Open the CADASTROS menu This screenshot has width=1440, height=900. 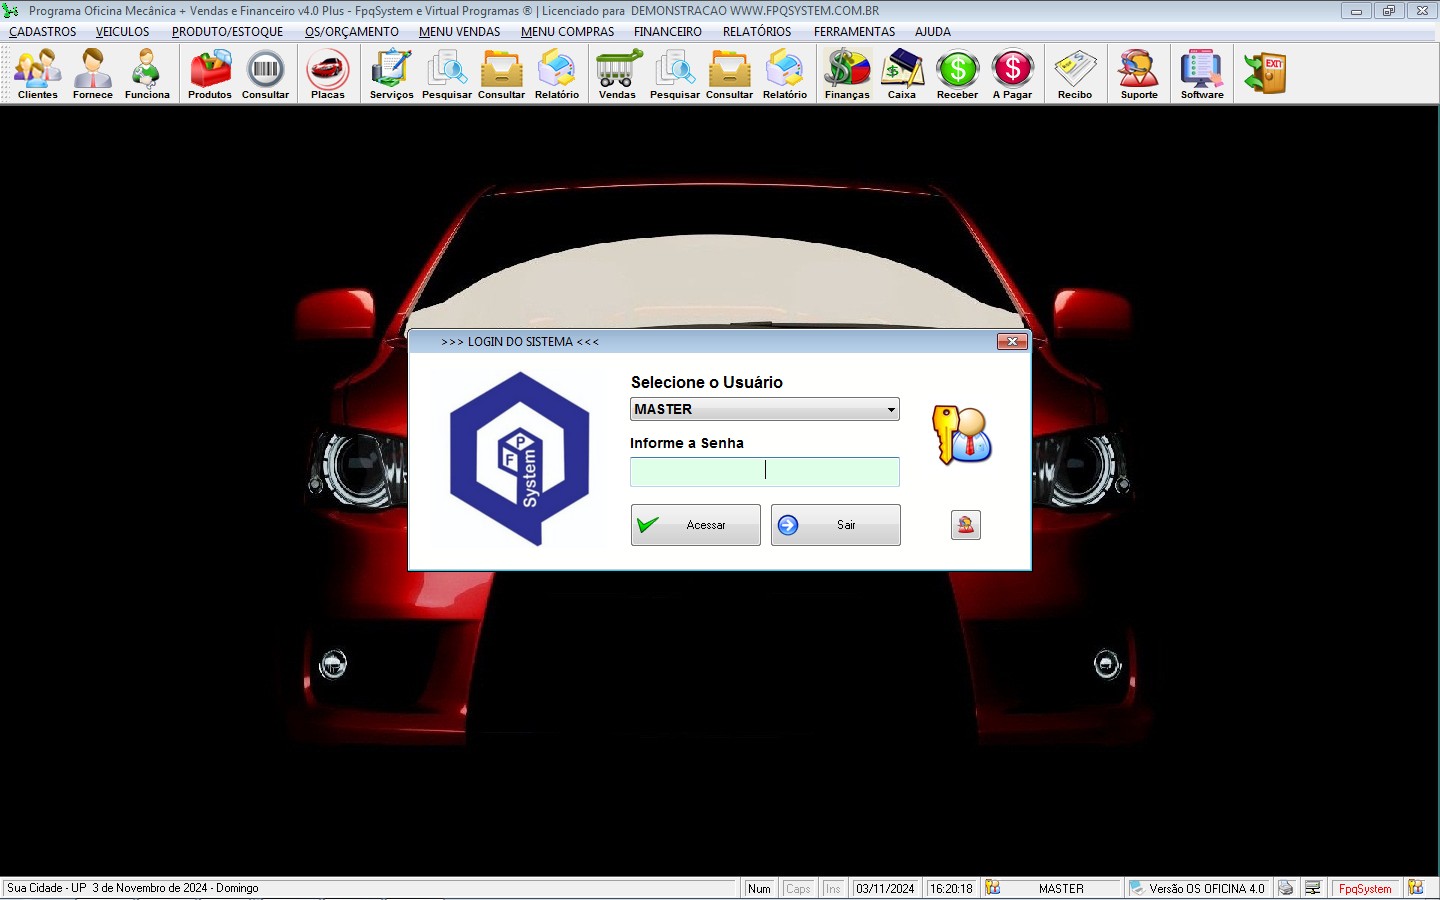43,32
